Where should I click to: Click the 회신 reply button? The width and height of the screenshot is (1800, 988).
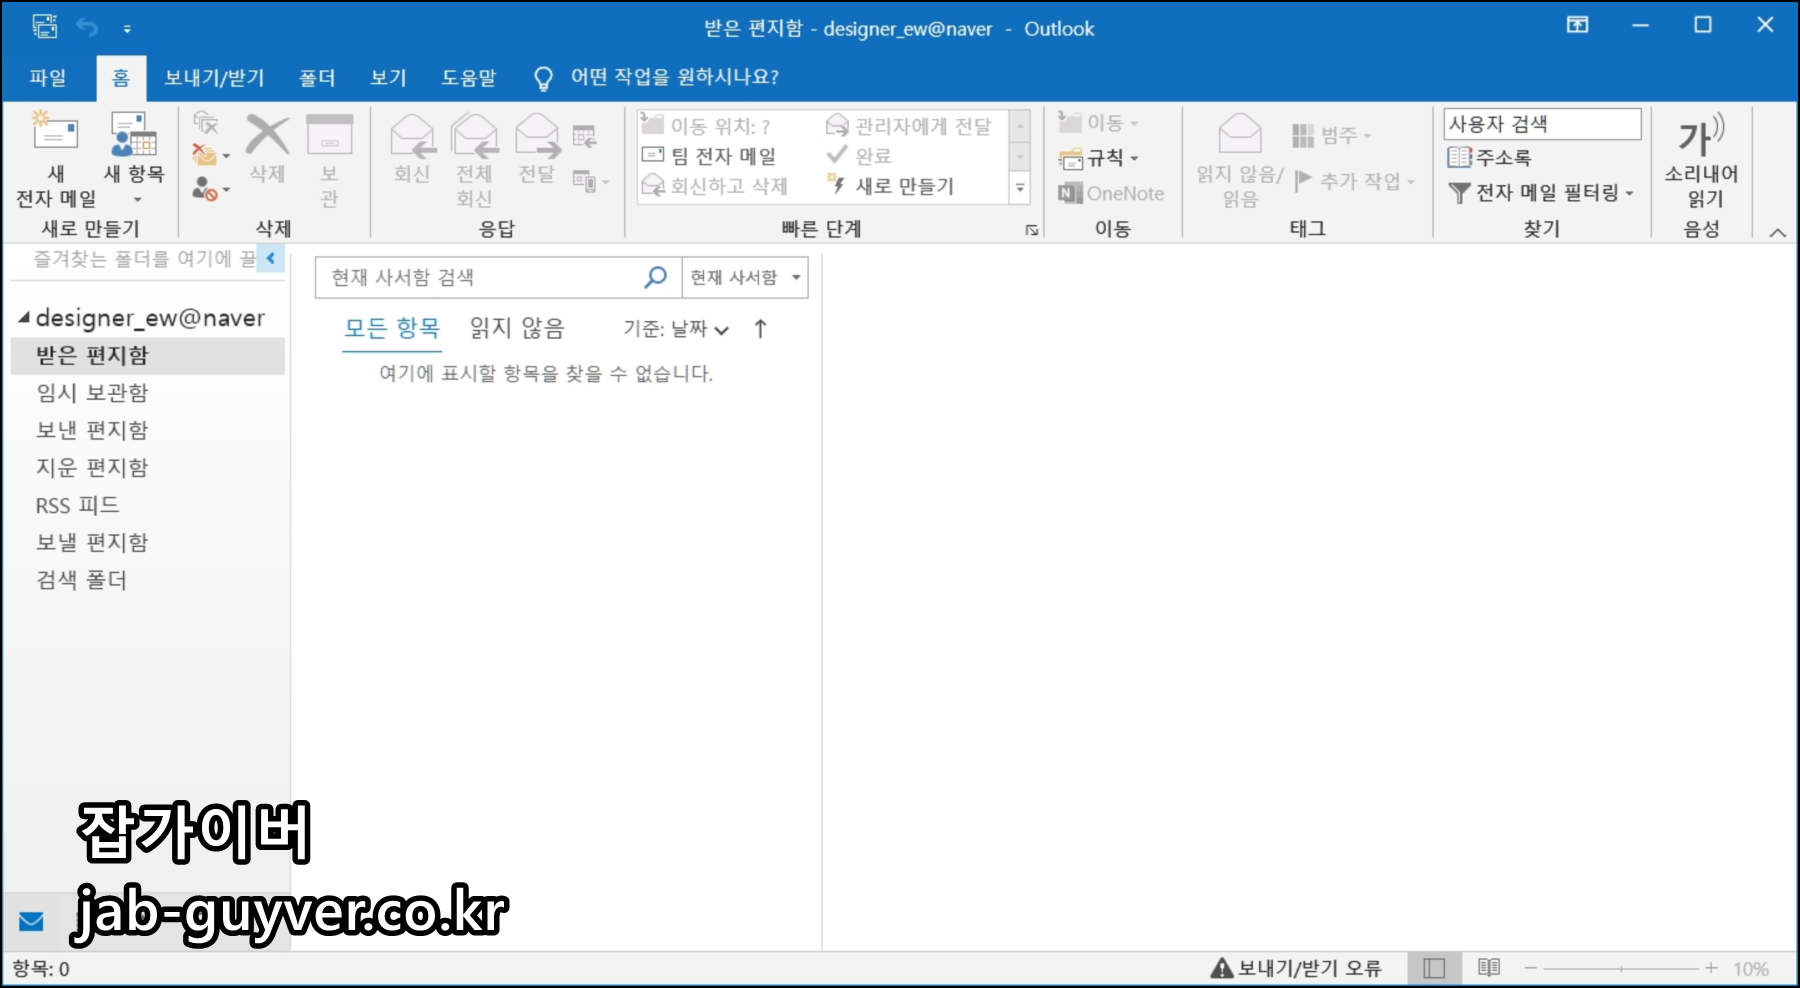click(x=412, y=150)
